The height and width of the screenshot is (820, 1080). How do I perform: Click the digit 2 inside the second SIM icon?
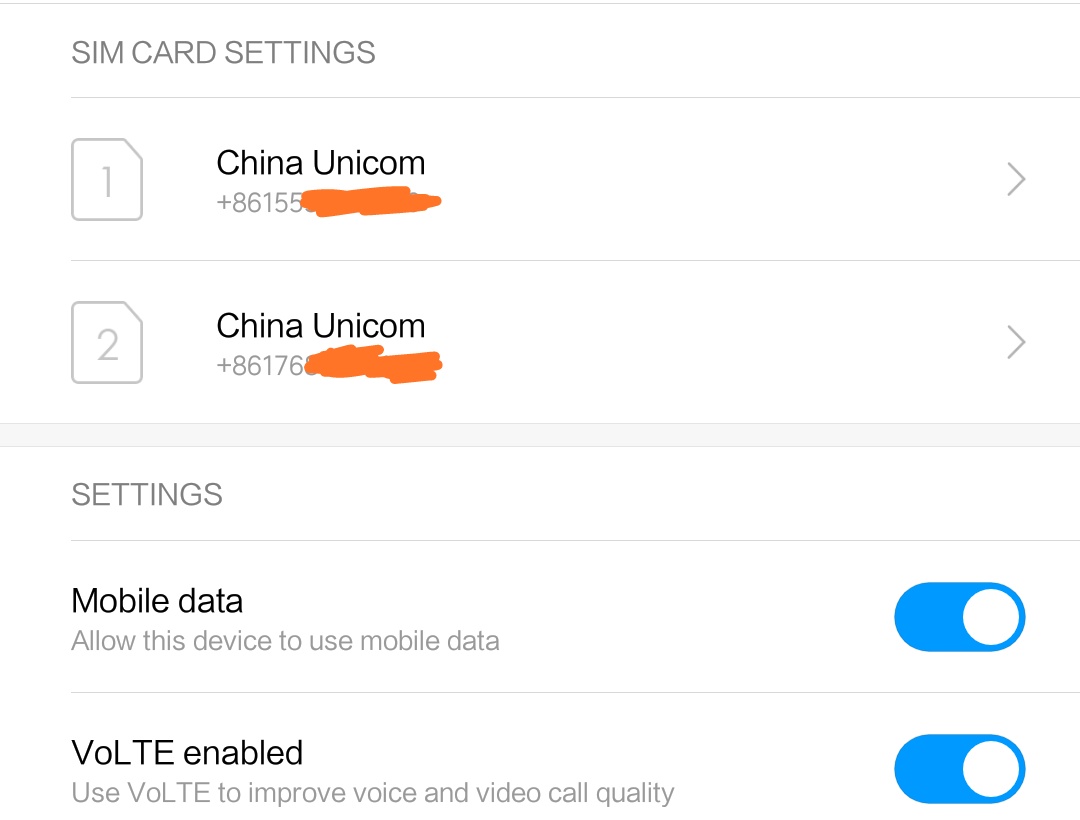[x=107, y=345]
